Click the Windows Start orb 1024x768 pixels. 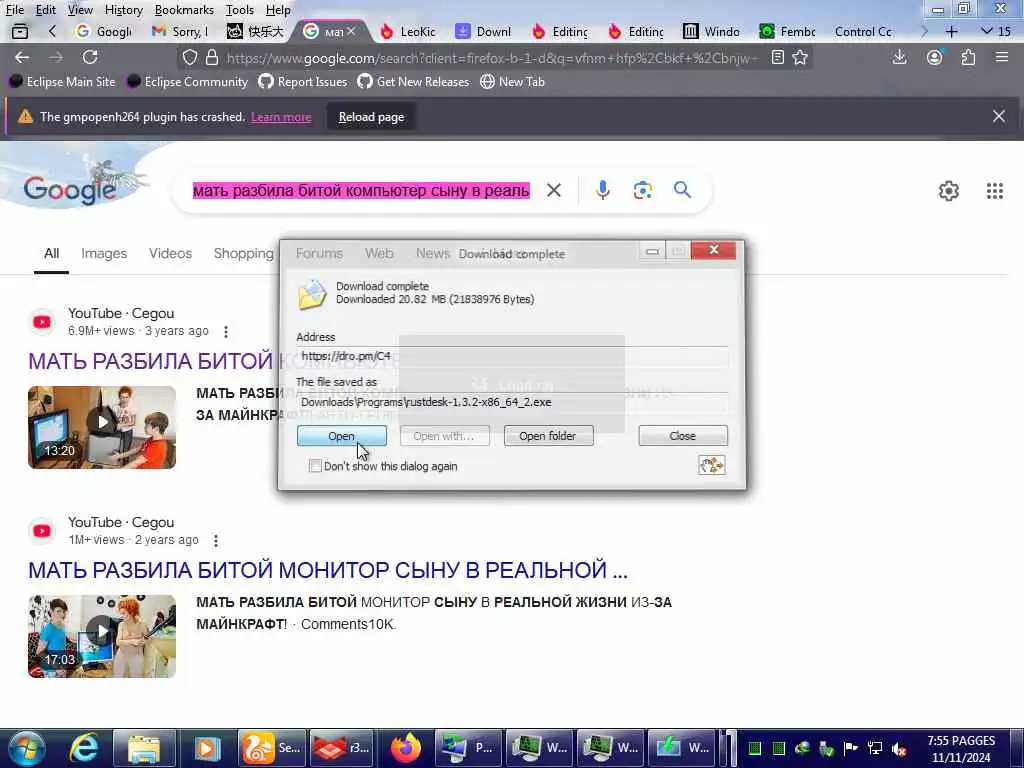(x=26, y=748)
